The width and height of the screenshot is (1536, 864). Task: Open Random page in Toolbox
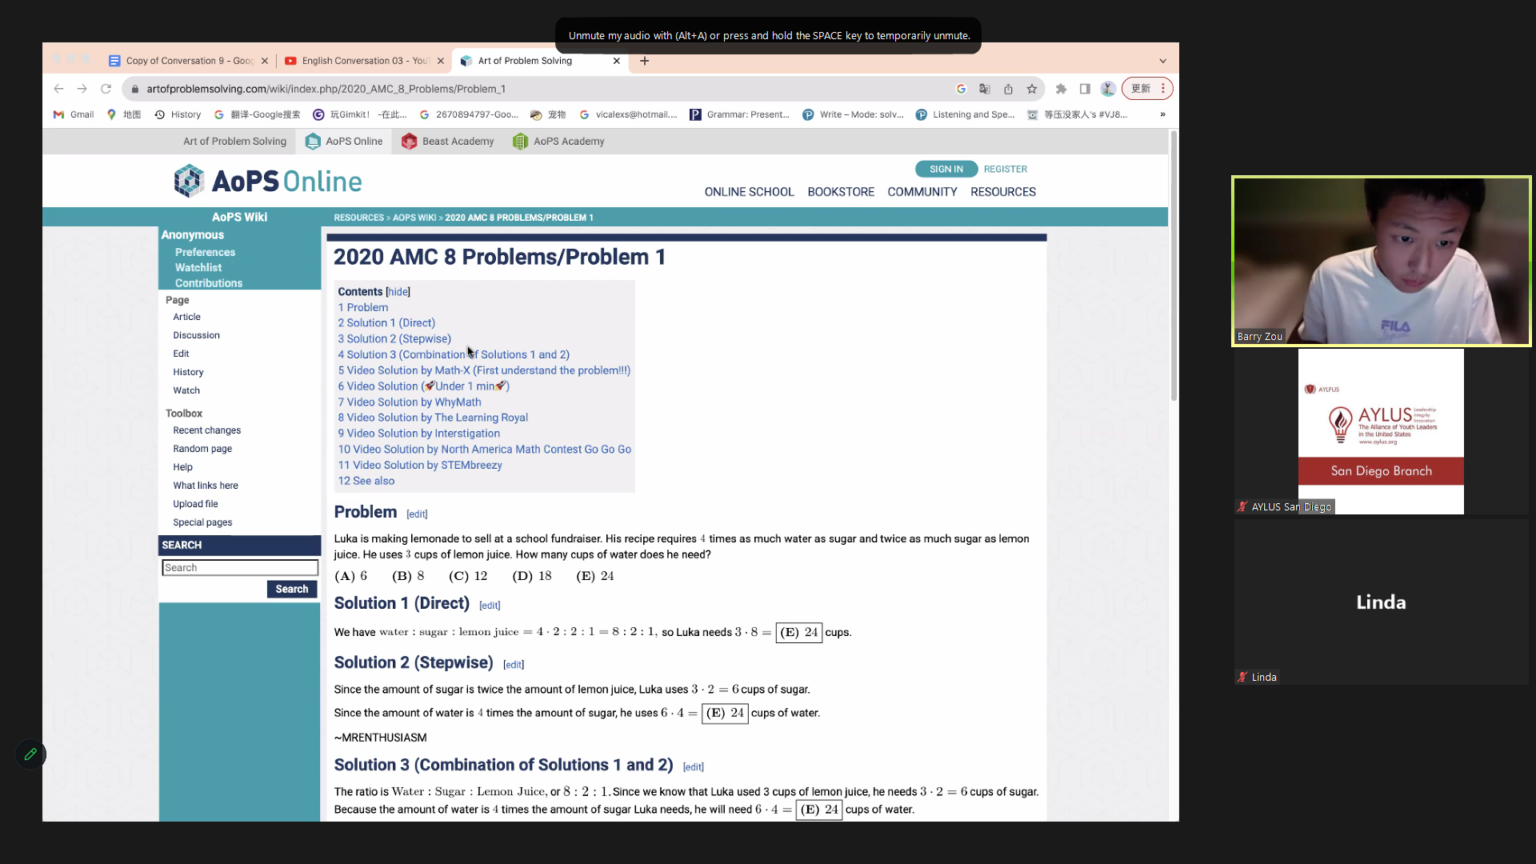coord(202,449)
